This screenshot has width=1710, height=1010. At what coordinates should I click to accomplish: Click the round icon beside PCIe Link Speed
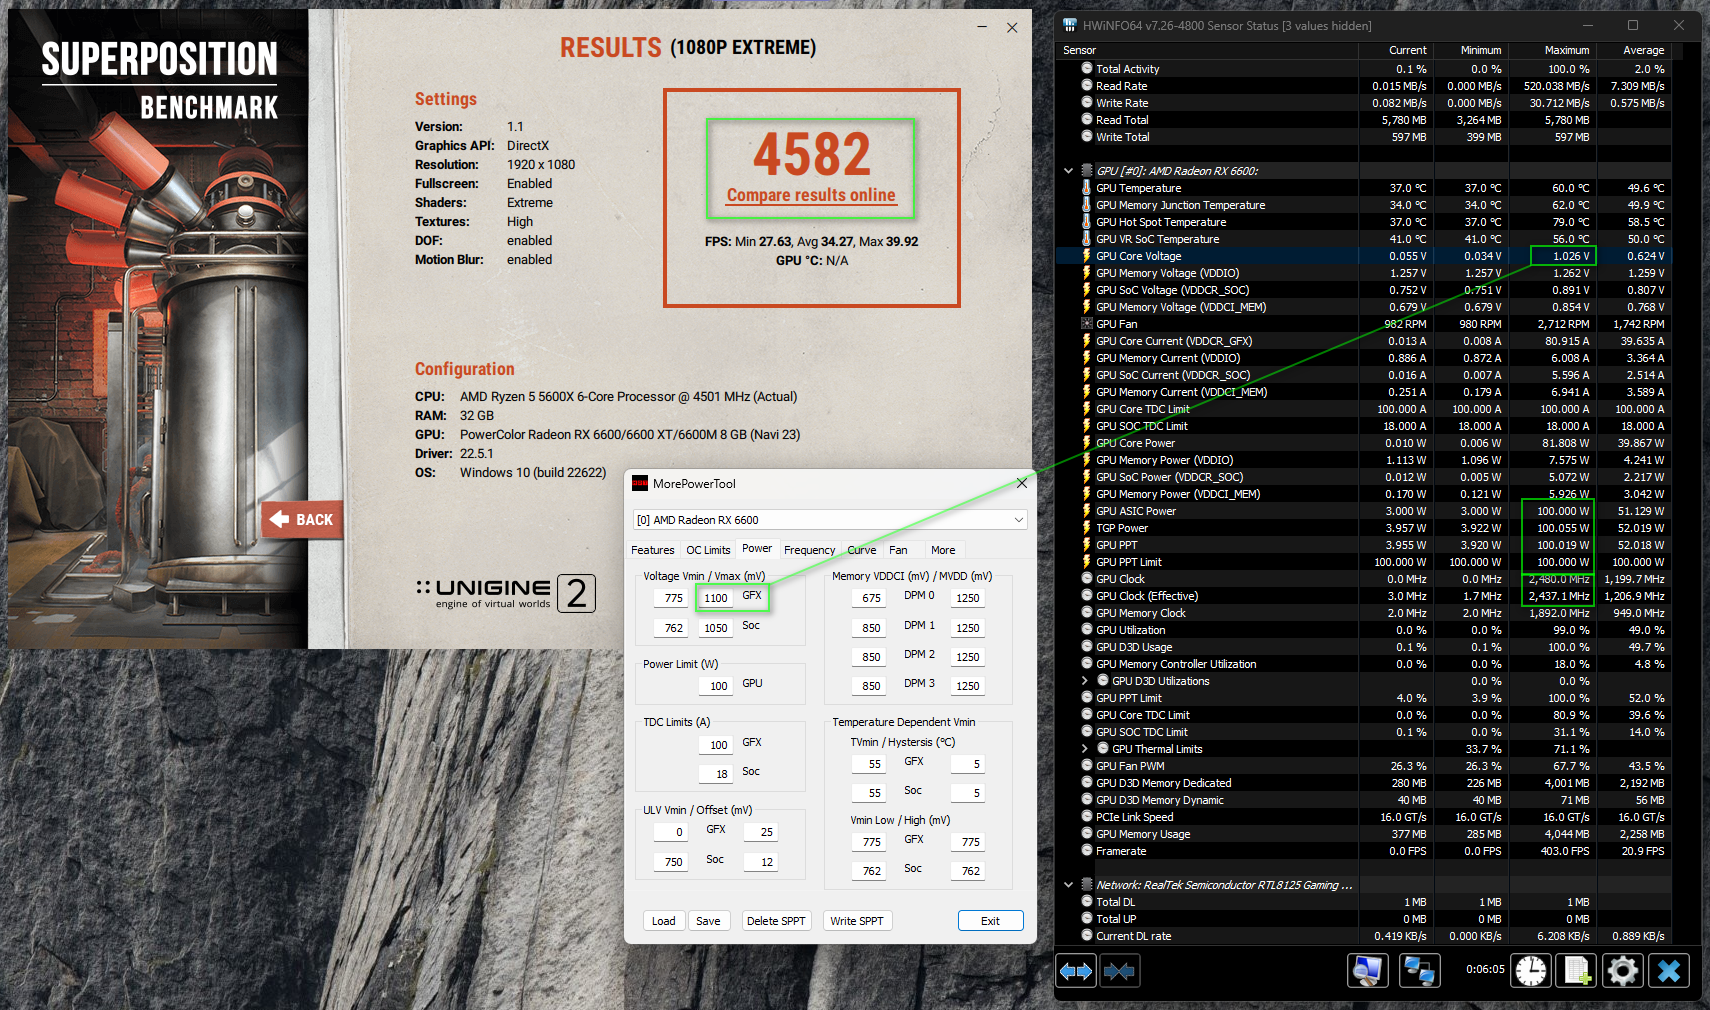[x=1087, y=817]
